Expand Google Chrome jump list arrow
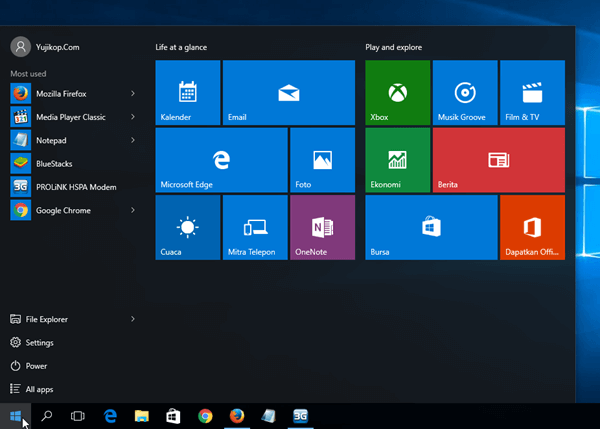Viewport: 600px width, 429px height. 133,210
